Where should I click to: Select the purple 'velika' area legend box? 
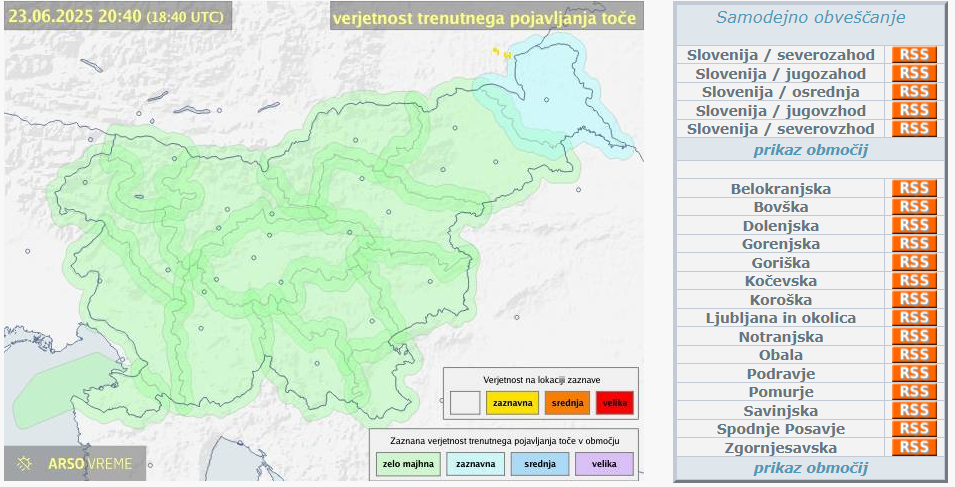pyautogui.click(x=604, y=464)
